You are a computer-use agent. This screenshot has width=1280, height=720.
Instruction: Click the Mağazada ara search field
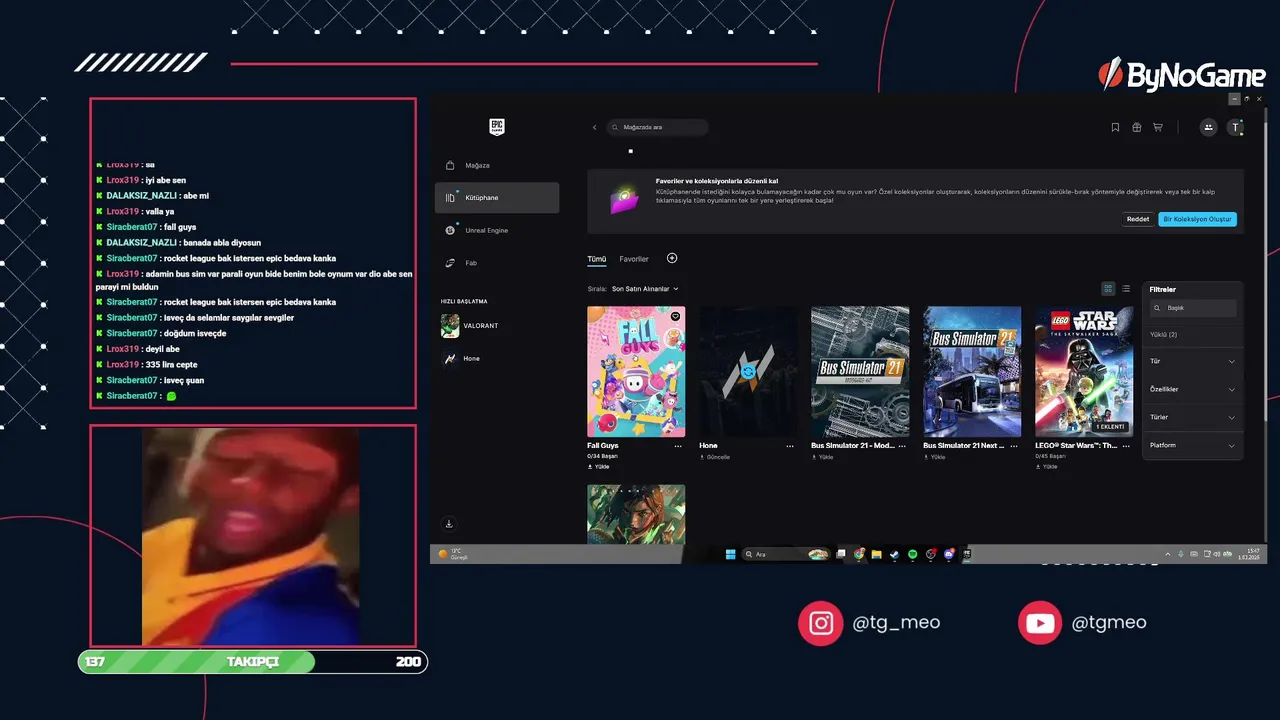coord(658,127)
